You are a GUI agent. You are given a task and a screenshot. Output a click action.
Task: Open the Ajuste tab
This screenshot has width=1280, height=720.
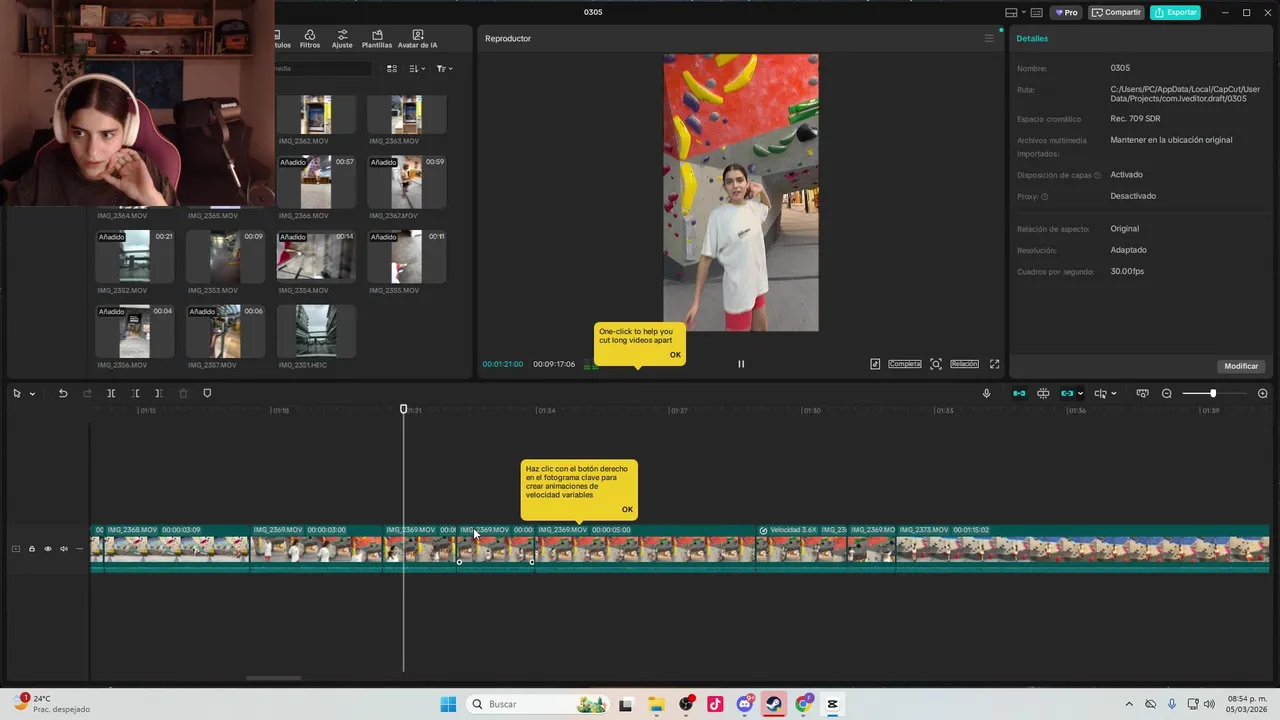[342, 39]
